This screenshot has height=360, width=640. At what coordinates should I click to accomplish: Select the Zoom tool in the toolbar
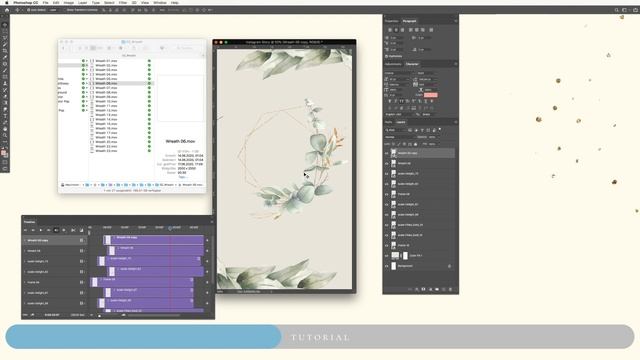pyautogui.click(x=5, y=136)
